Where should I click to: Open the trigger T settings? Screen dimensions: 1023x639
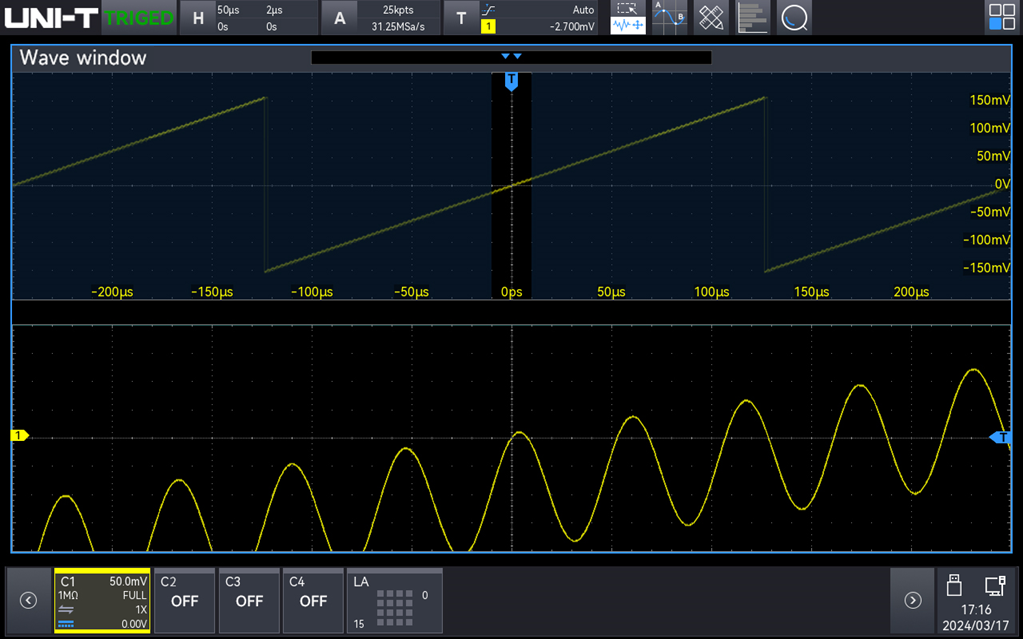pos(460,18)
